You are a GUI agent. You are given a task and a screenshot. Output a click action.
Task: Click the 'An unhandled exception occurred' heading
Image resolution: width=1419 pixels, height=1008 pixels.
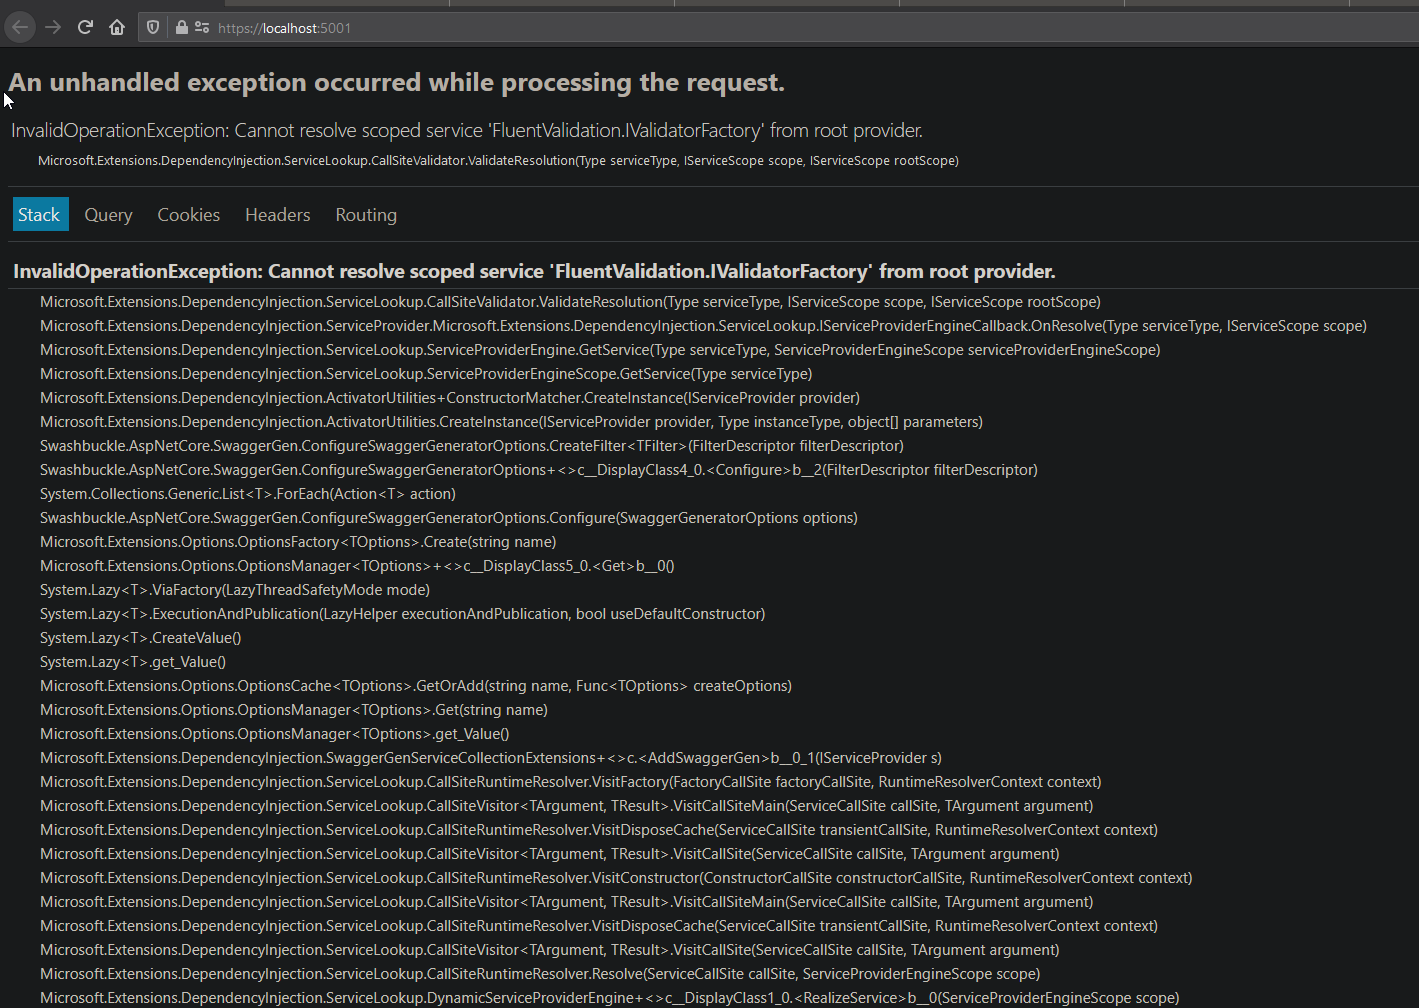click(397, 82)
